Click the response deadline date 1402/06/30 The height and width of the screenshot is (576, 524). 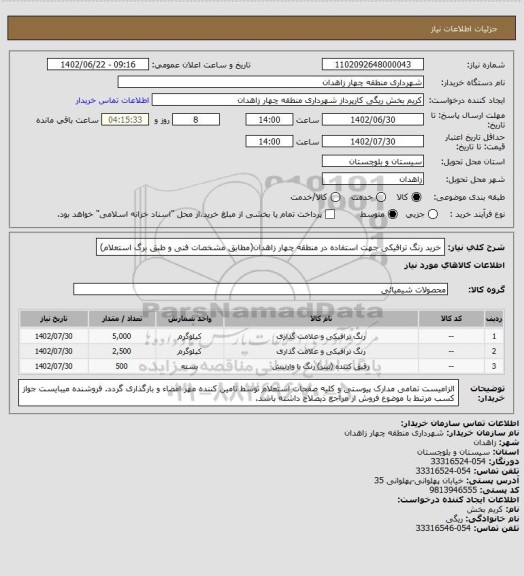coord(373,120)
